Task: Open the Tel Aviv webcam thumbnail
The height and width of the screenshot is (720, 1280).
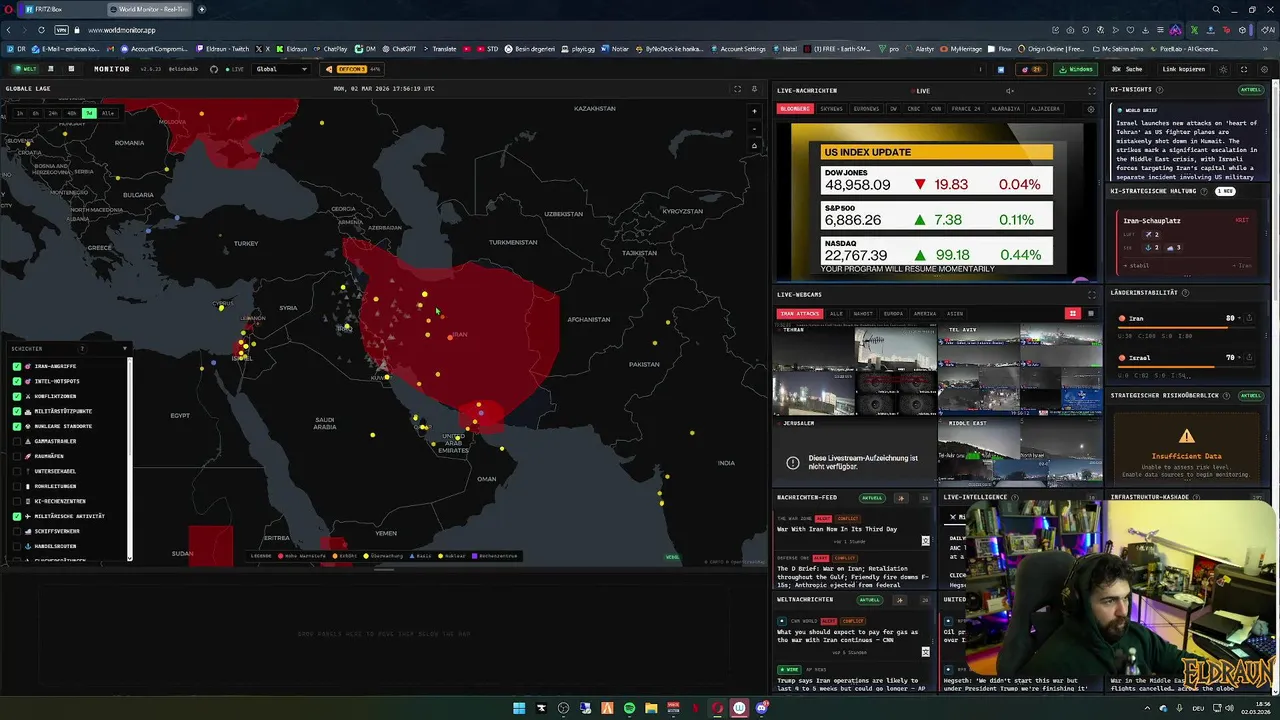Action: click(1020, 370)
